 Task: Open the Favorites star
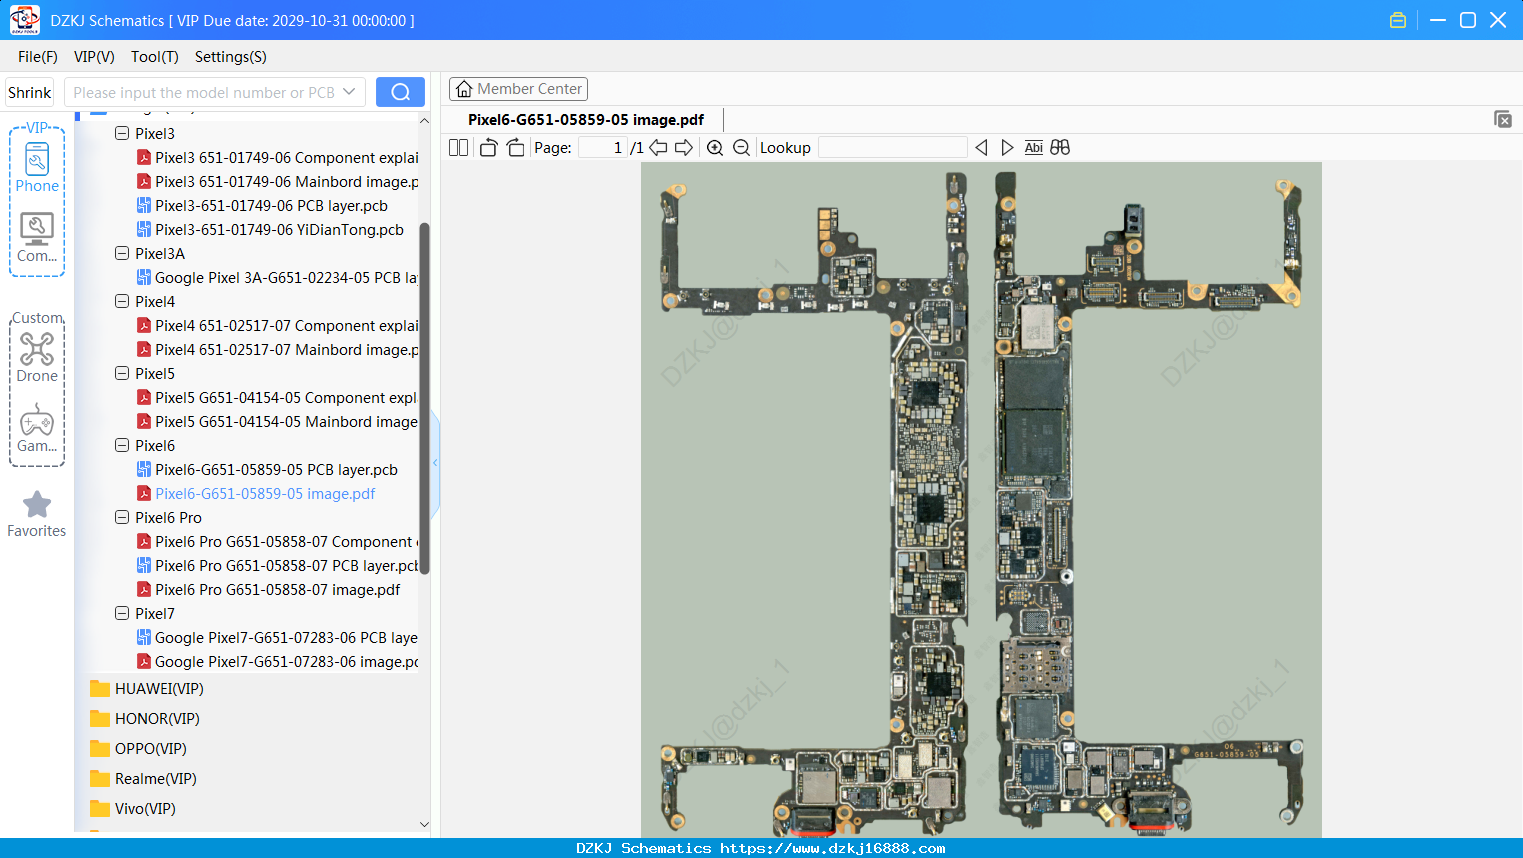[x=37, y=514]
